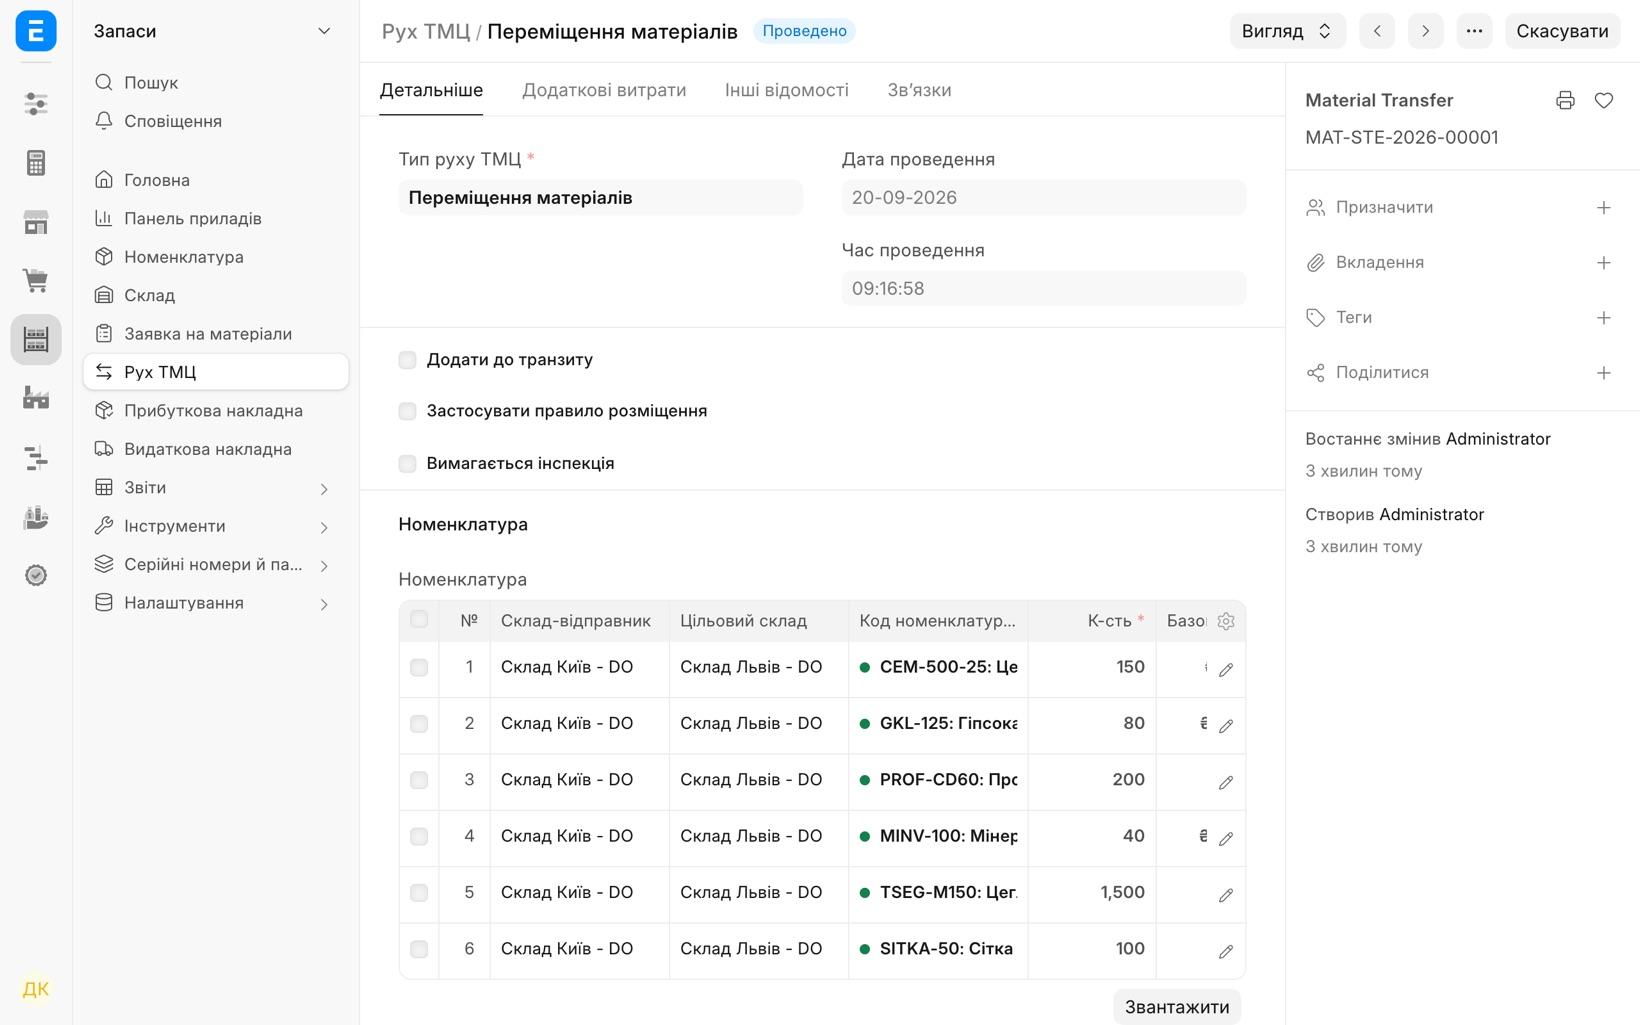Image resolution: width=1640 pixels, height=1025 pixels.
Task: Select row 2 GKL-125 checkbox
Action: (x=419, y=724)
